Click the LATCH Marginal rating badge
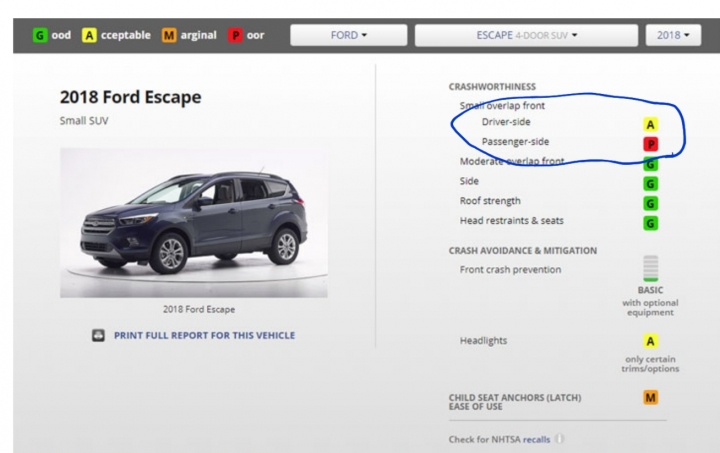The width and height of the screenshot is (720, 453). point(650,397)
